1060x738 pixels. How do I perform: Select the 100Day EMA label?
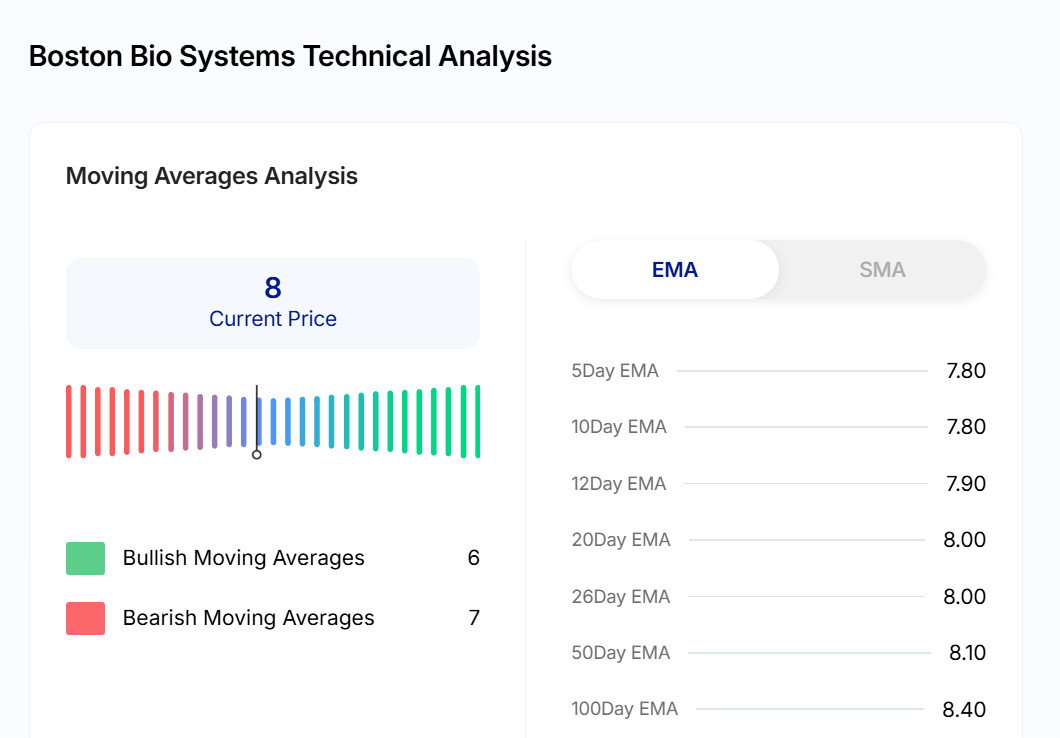coord(624,709)
